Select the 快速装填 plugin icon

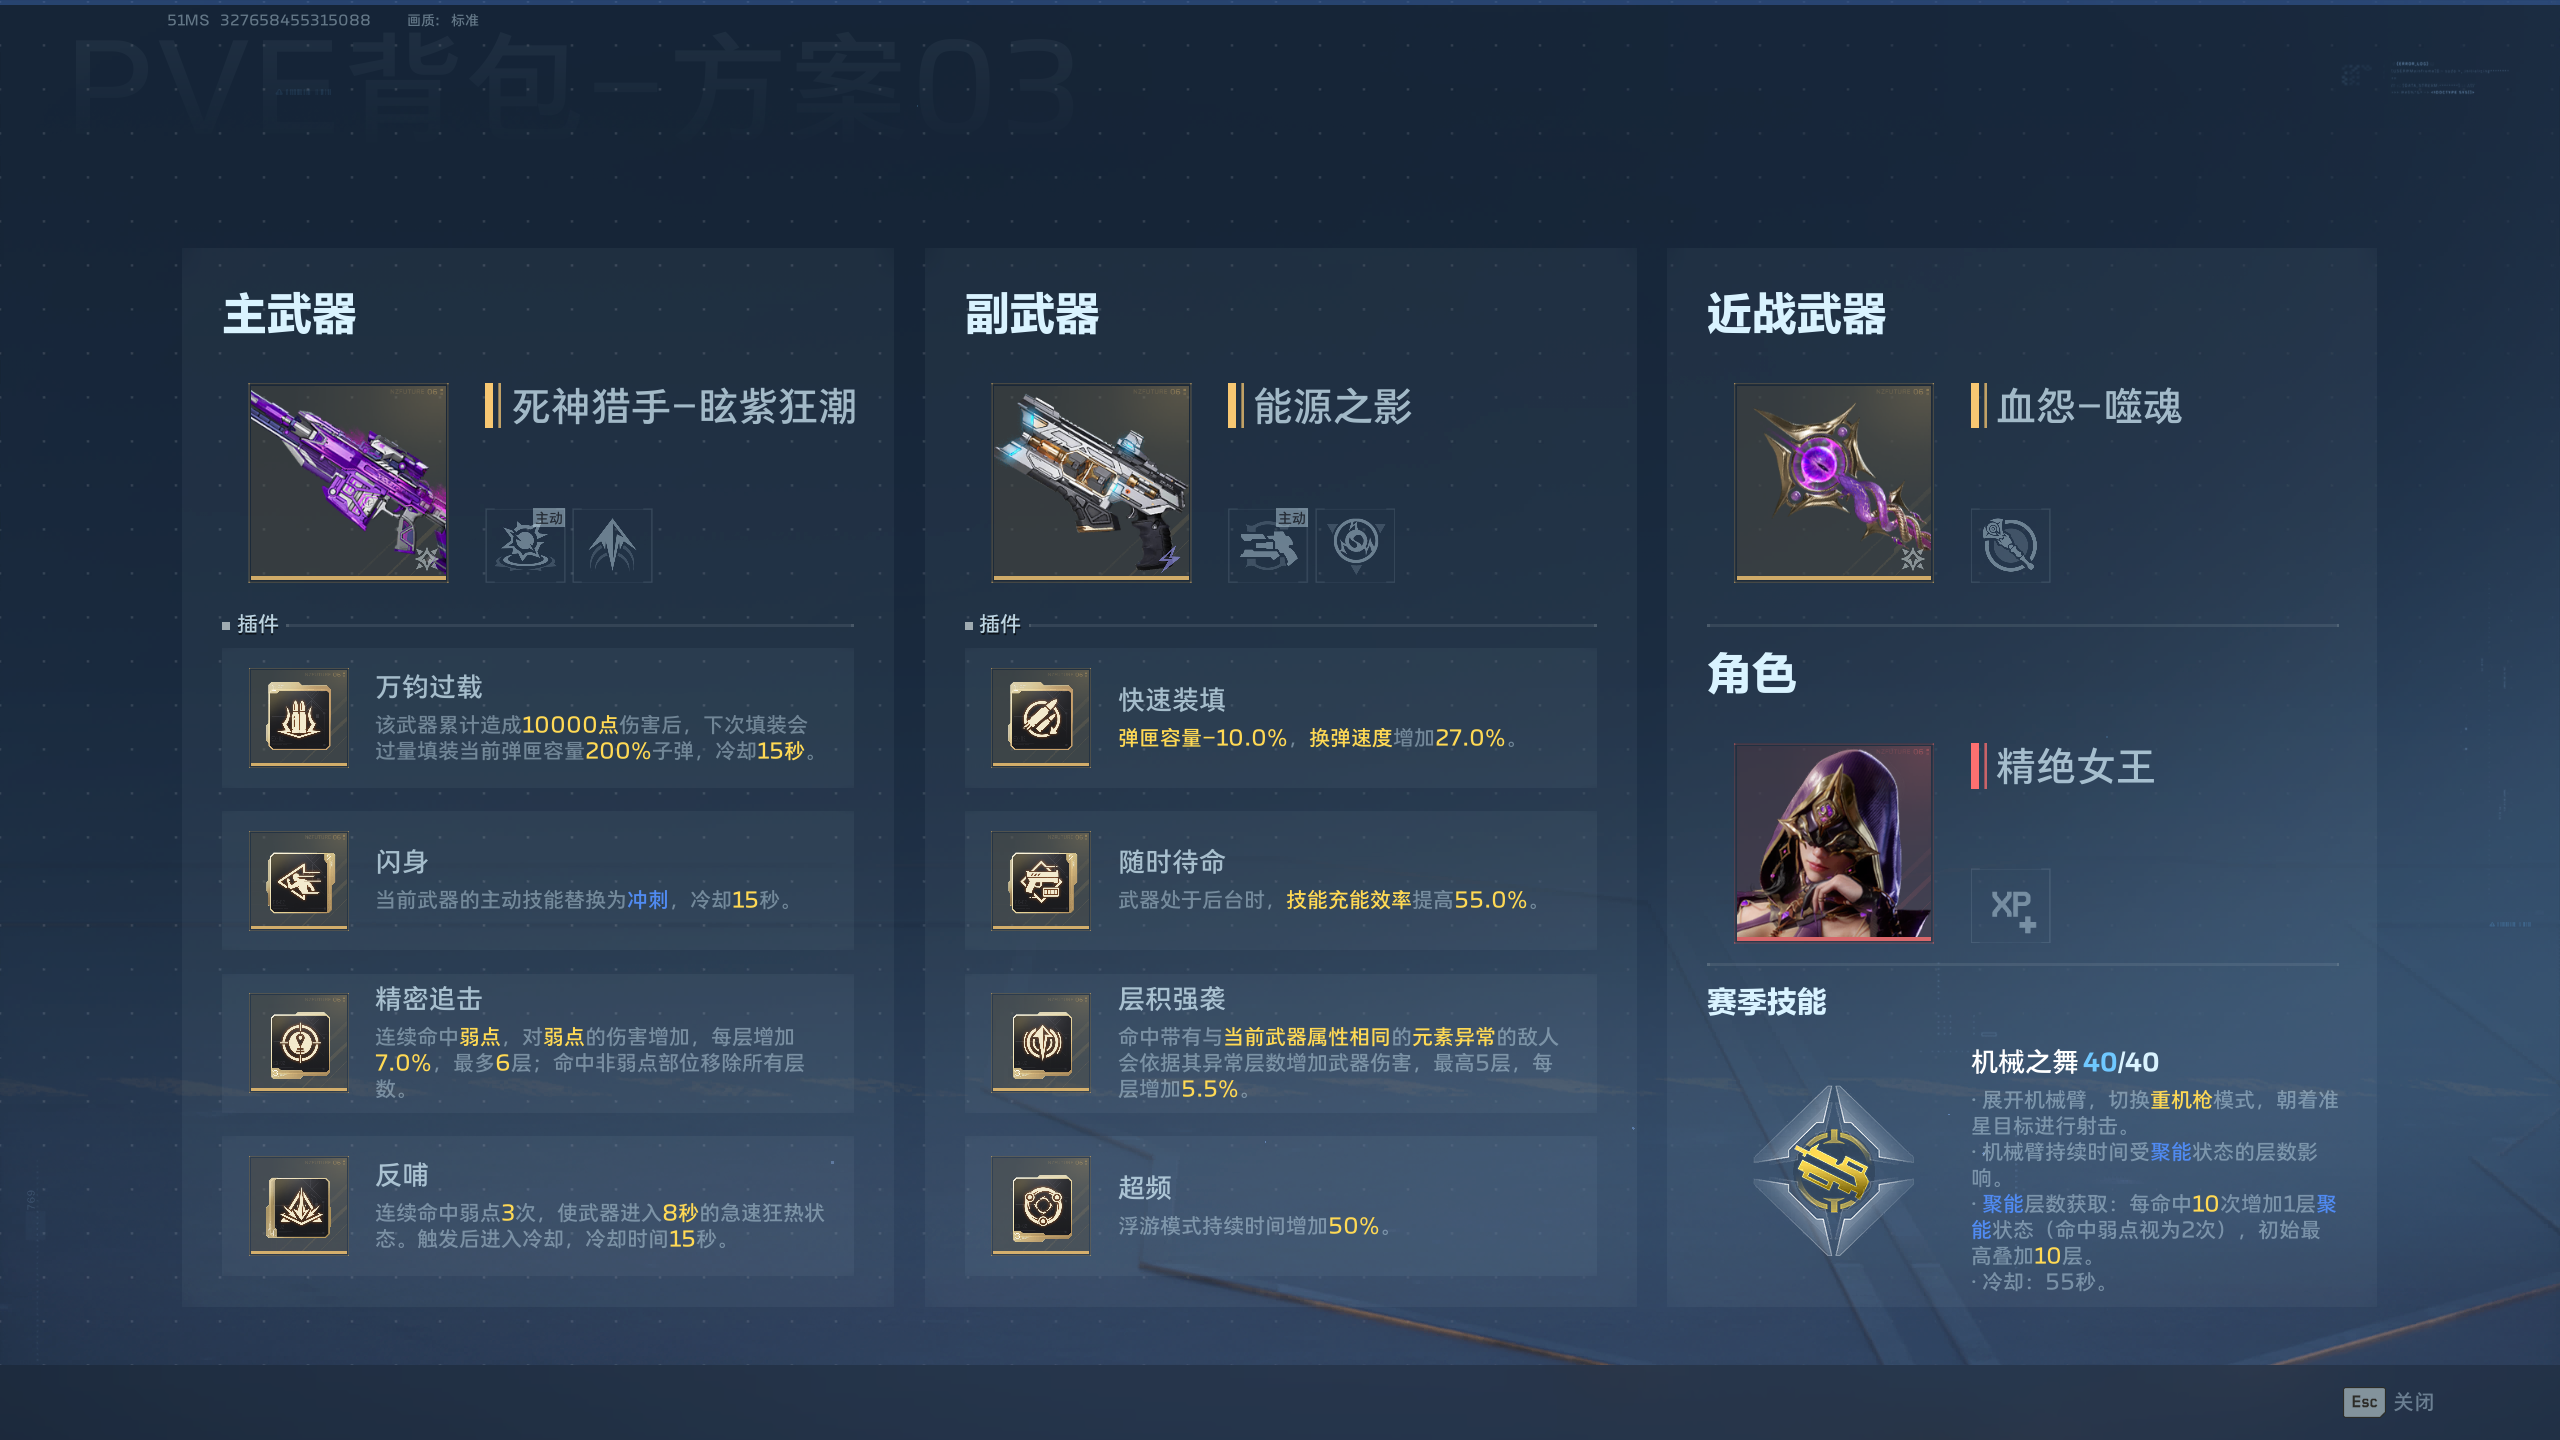(1041, 718)
